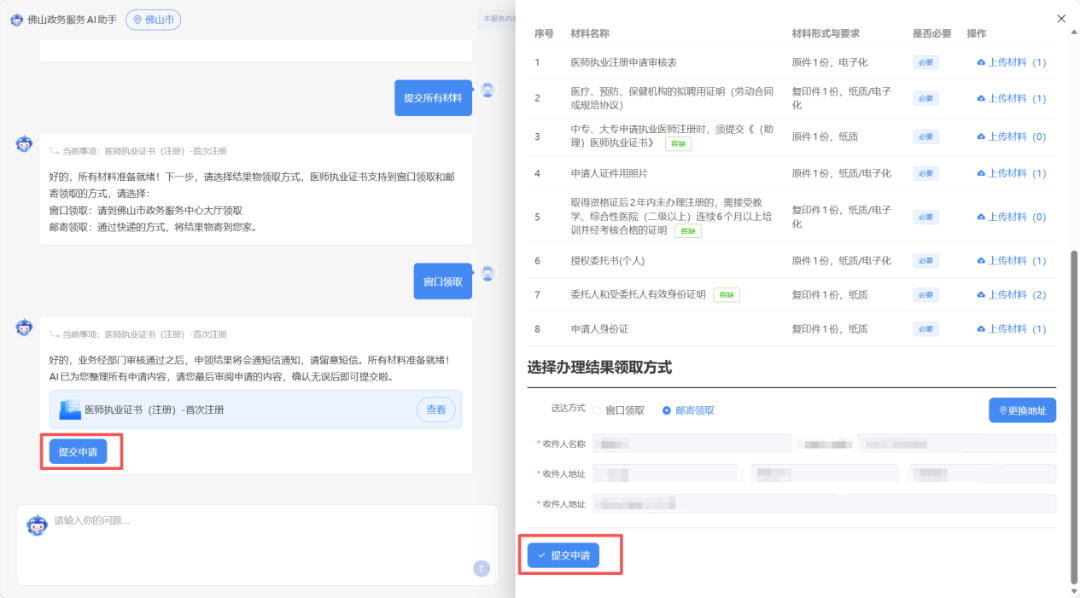
Task: Click the 佛山市 location selector
Action: (x=153, y=20)
